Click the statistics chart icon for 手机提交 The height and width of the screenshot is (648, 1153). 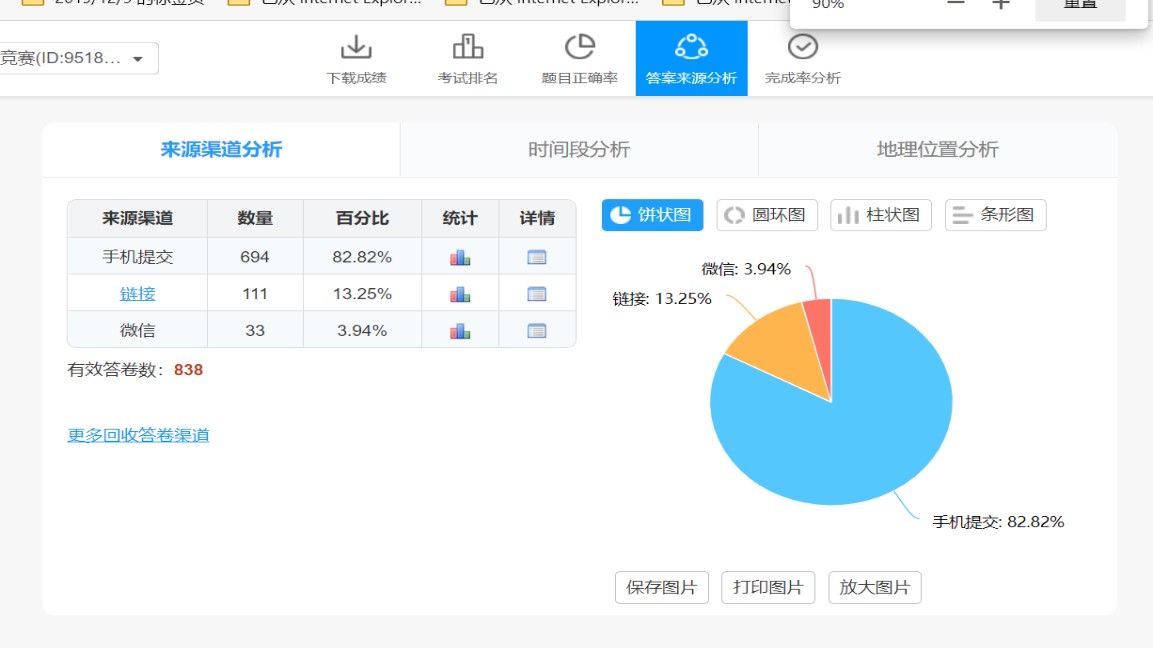[460, 257]
